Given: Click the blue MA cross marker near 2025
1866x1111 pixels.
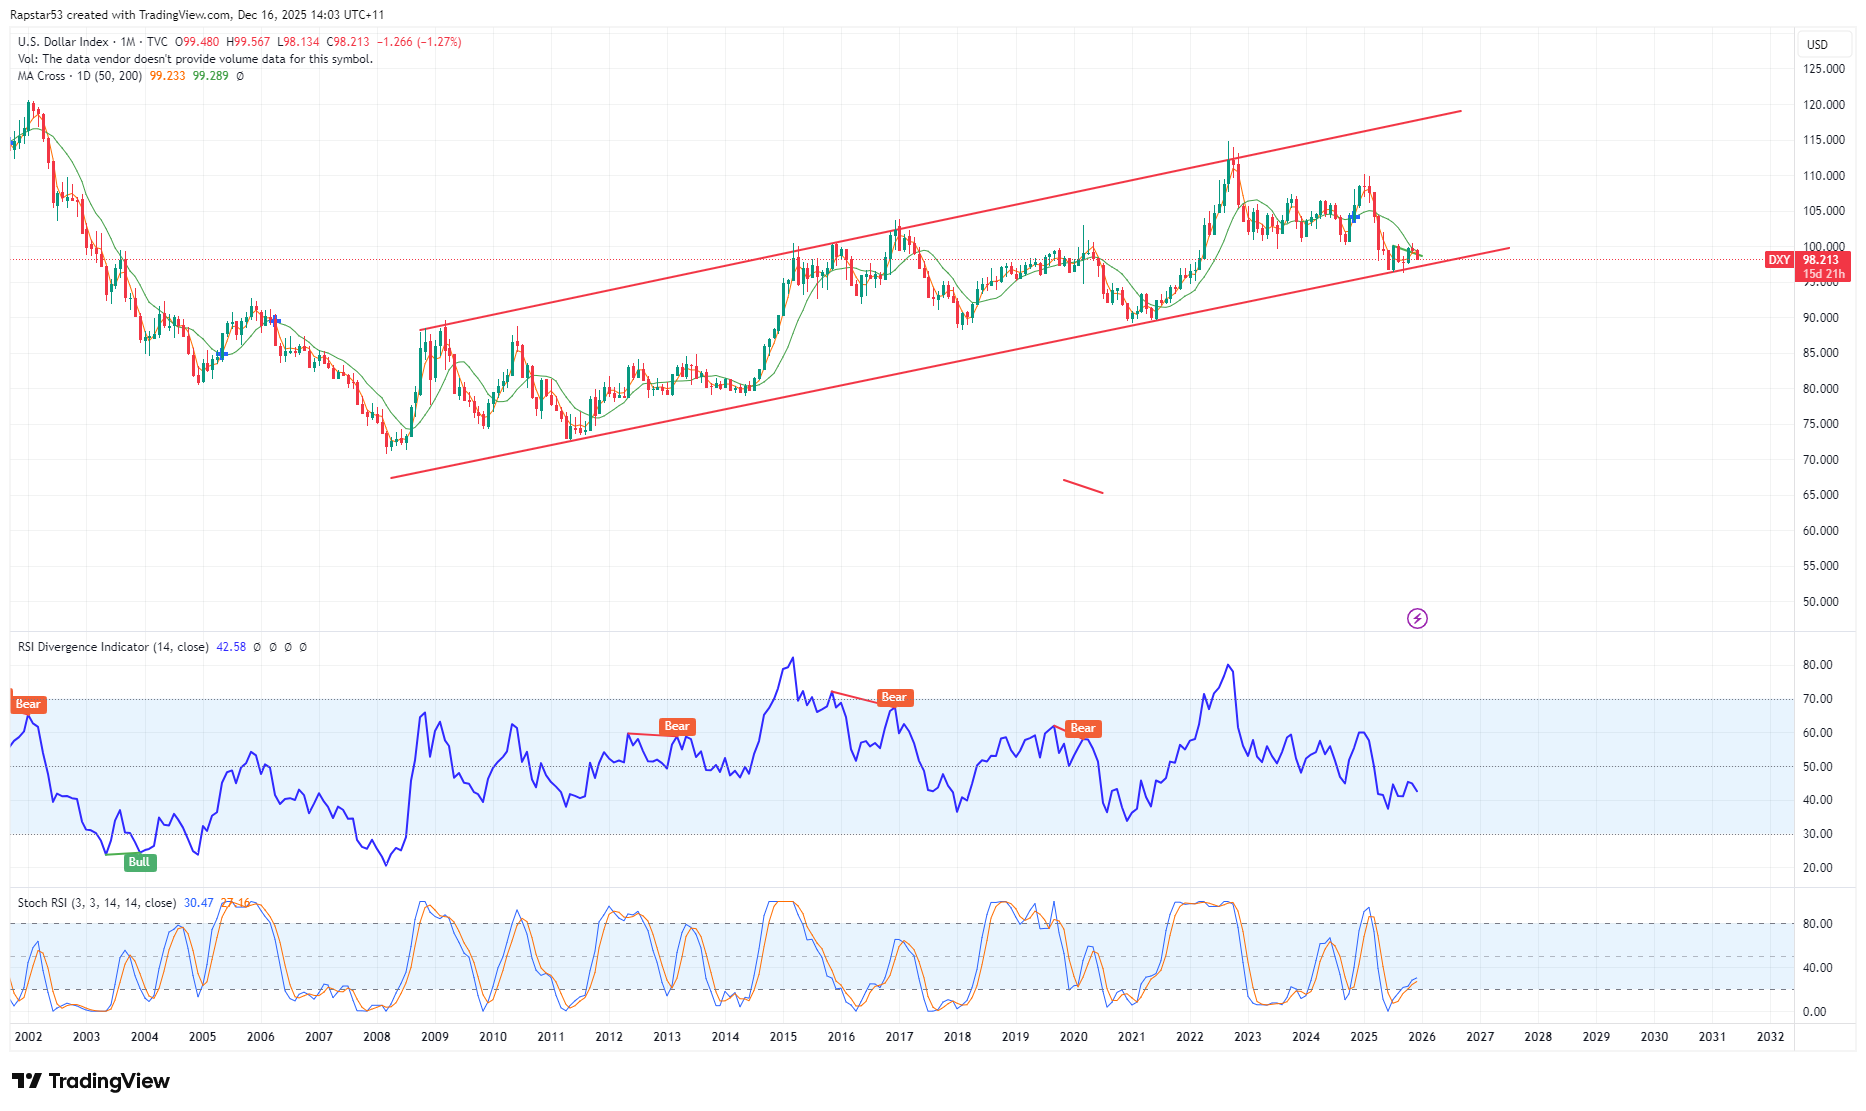Looking at the screenshot, I should [x=1353, y=217].
